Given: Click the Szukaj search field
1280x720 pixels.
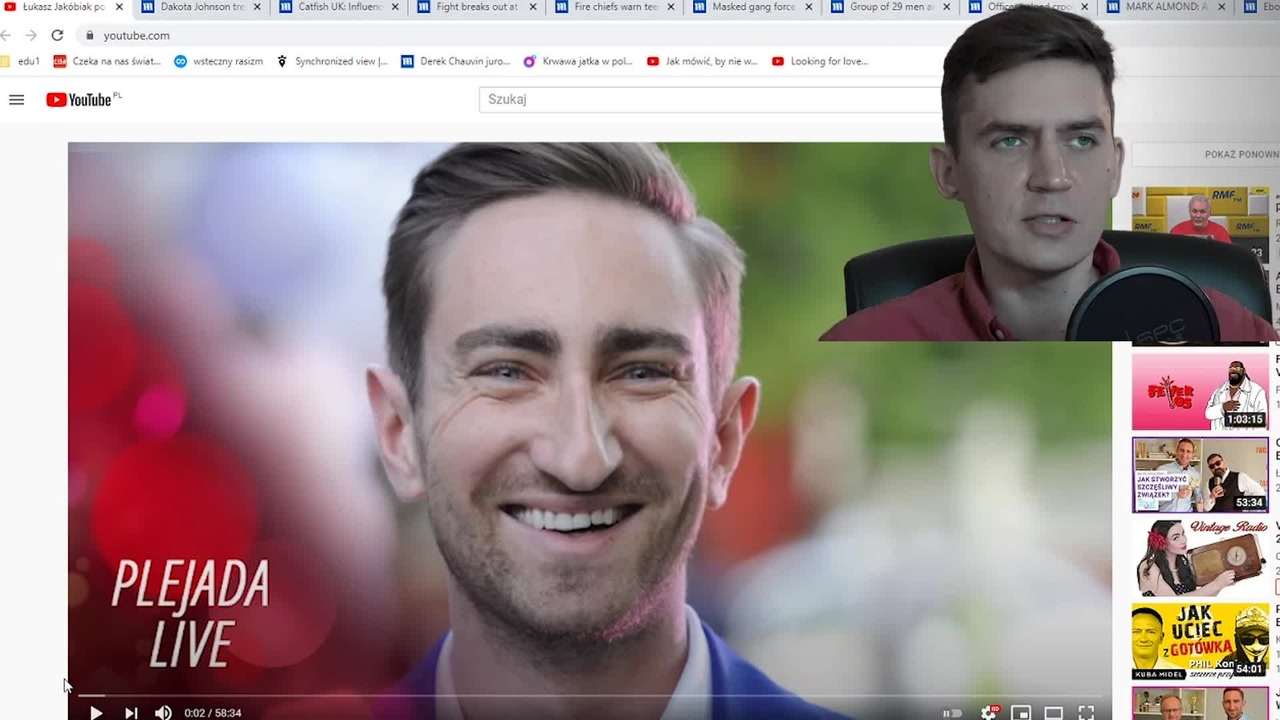Looking at the screenshot, I should tap(710, 99).
